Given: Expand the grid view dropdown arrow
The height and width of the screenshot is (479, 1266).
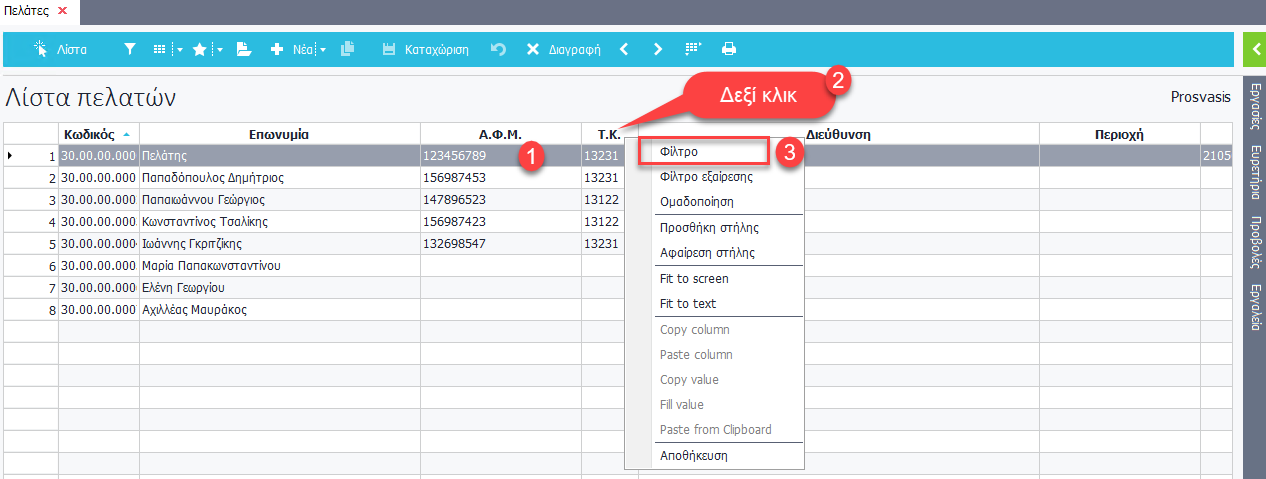Looking at the screenshot, I should (x=179, y=49).
